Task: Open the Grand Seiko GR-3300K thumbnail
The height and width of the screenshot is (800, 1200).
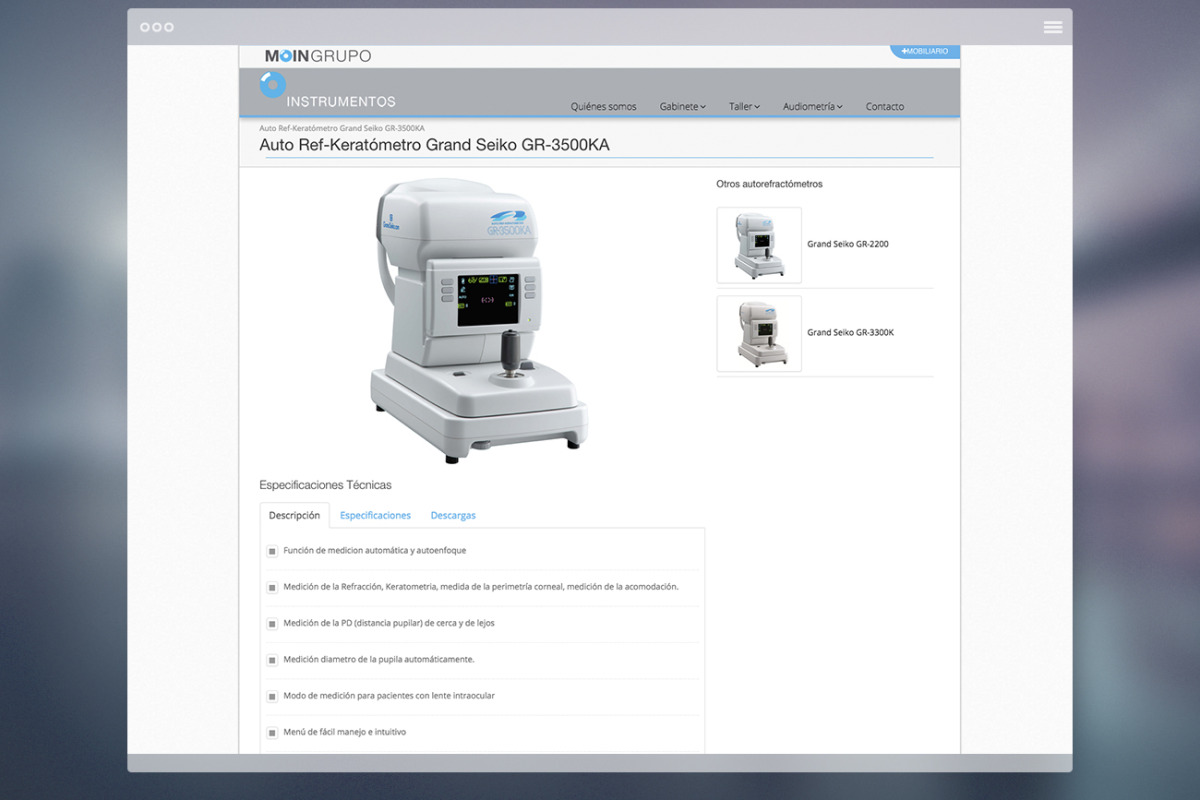Action: (759, 333)
